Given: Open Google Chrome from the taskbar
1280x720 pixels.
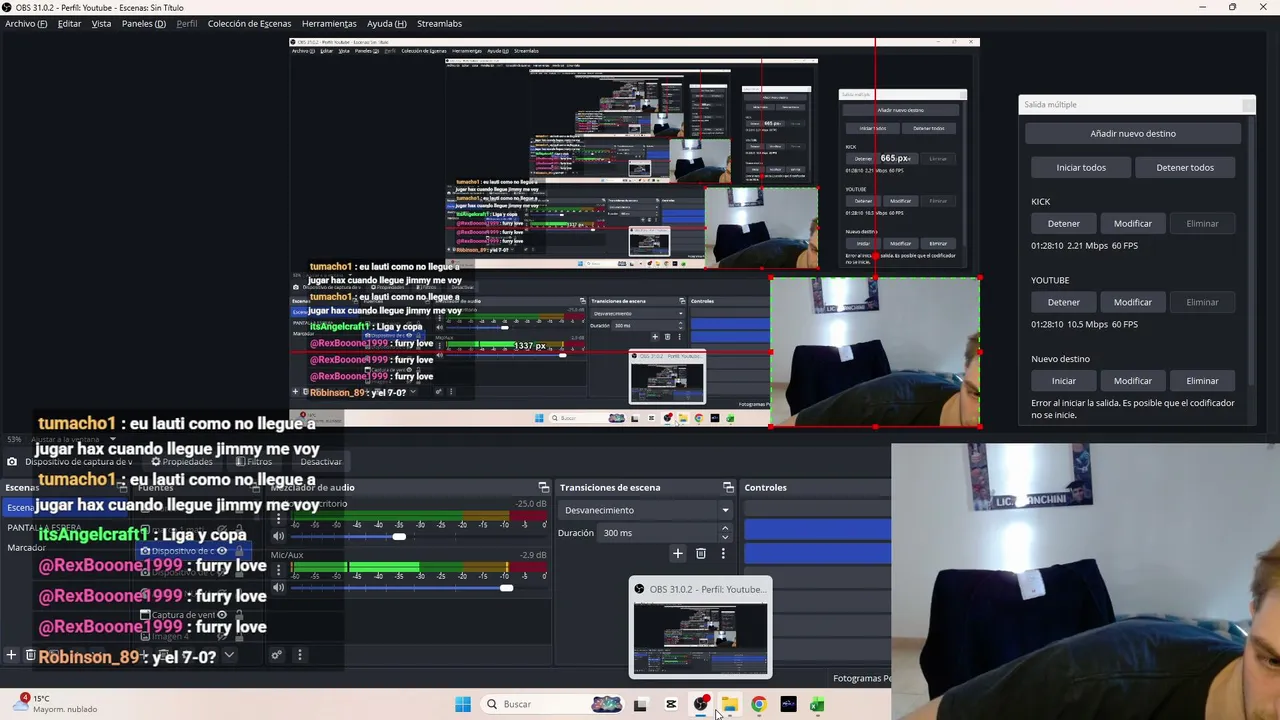Looking at the screenshot, I should pyautogui.click(x=759, y=704).
